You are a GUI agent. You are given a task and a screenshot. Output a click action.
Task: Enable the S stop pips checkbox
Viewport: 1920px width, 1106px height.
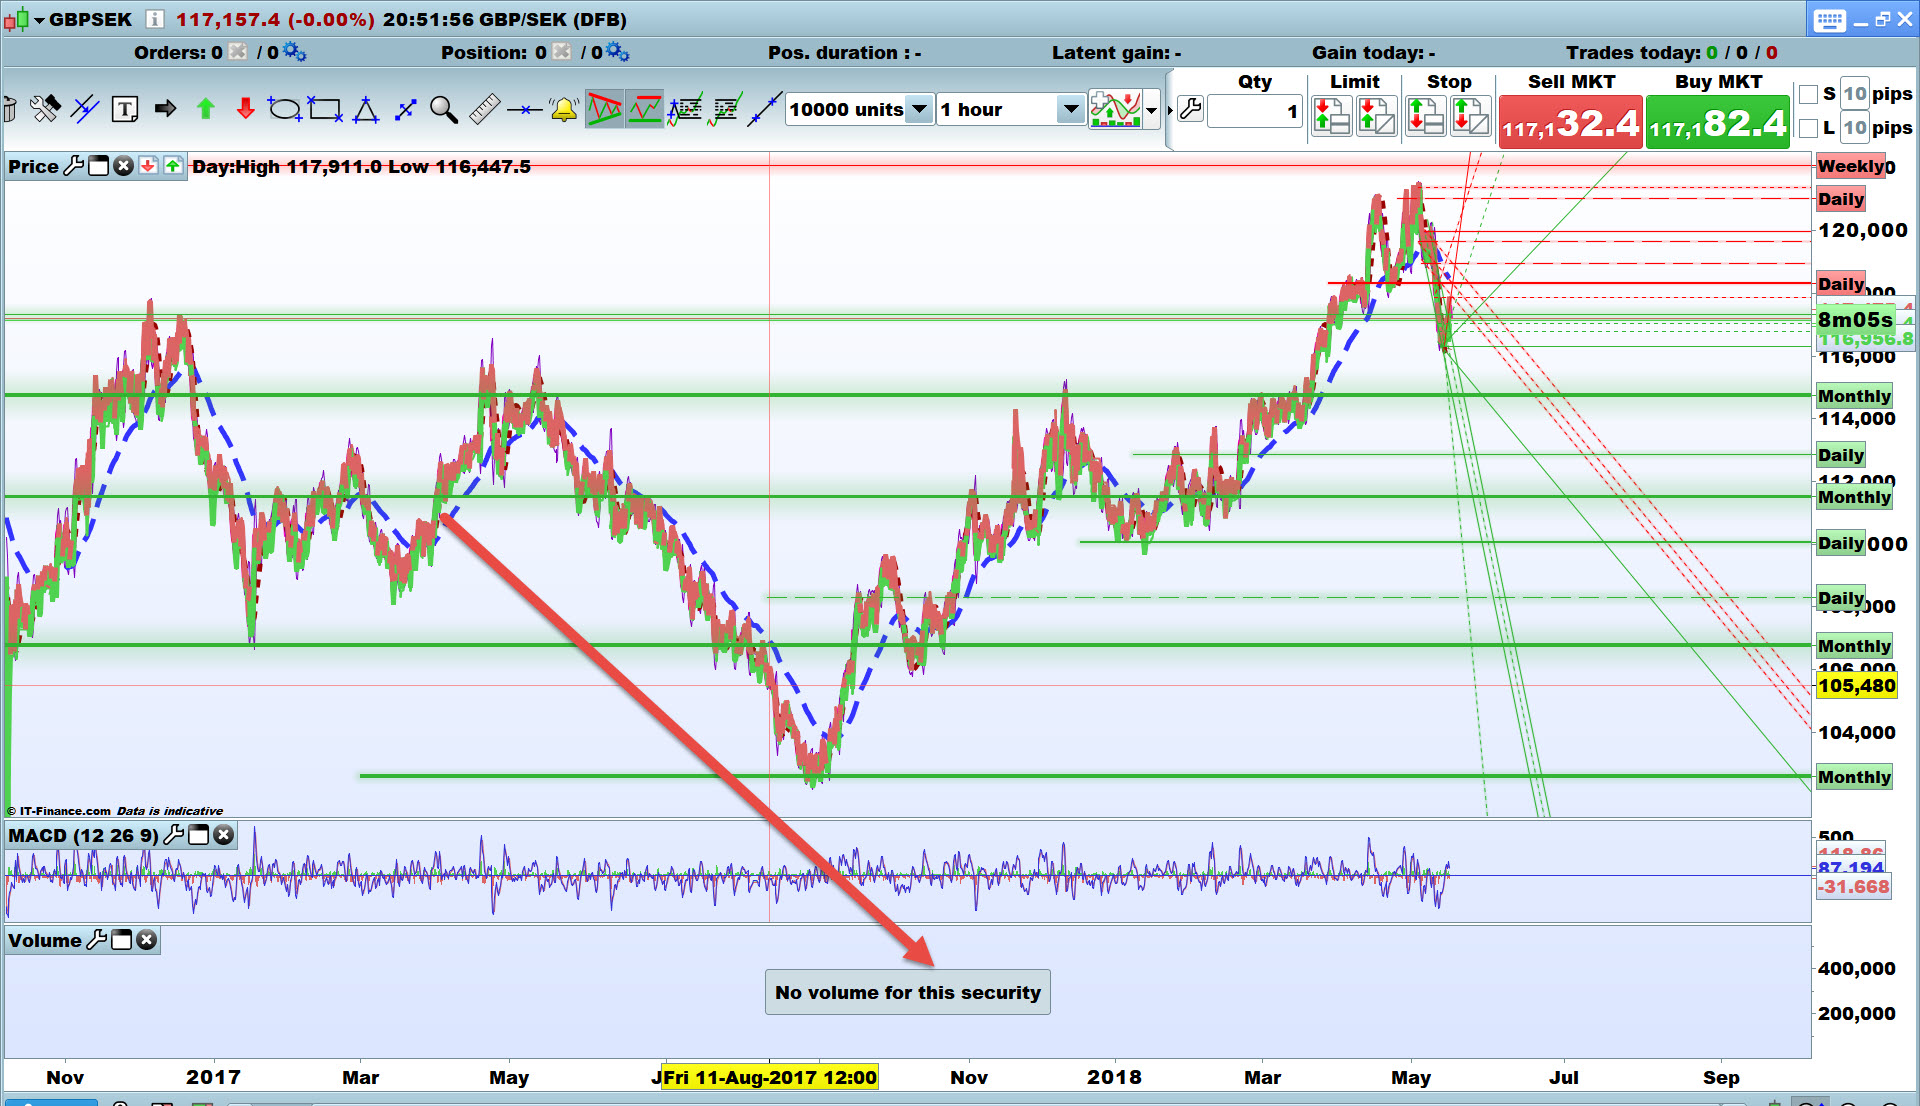click(x=1808, y=94)
